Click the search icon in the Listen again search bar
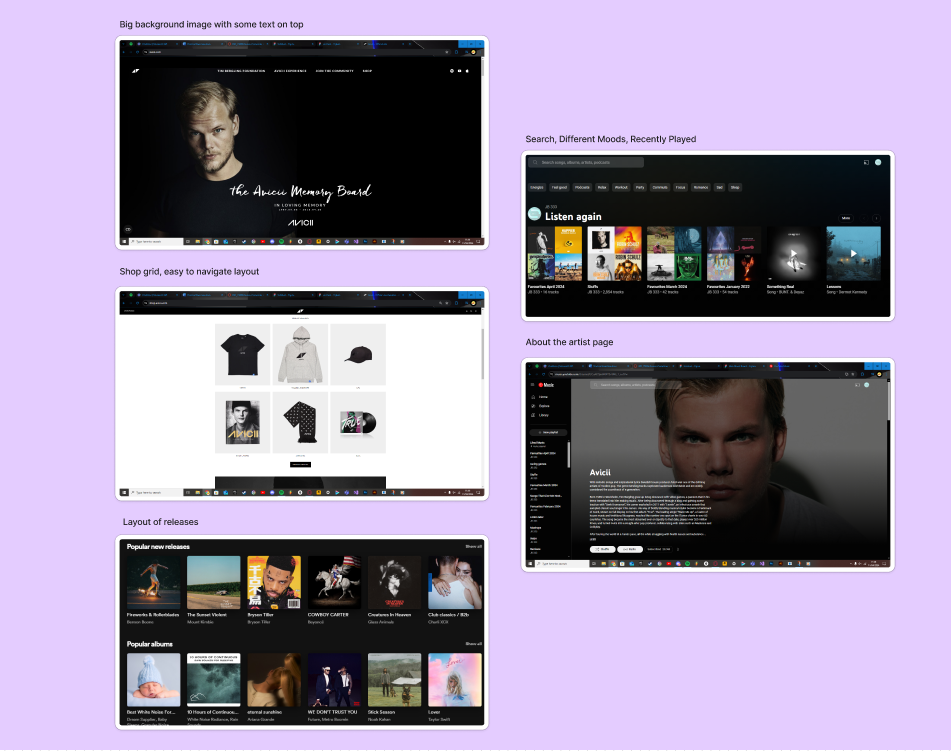 [x=535, y=162]
